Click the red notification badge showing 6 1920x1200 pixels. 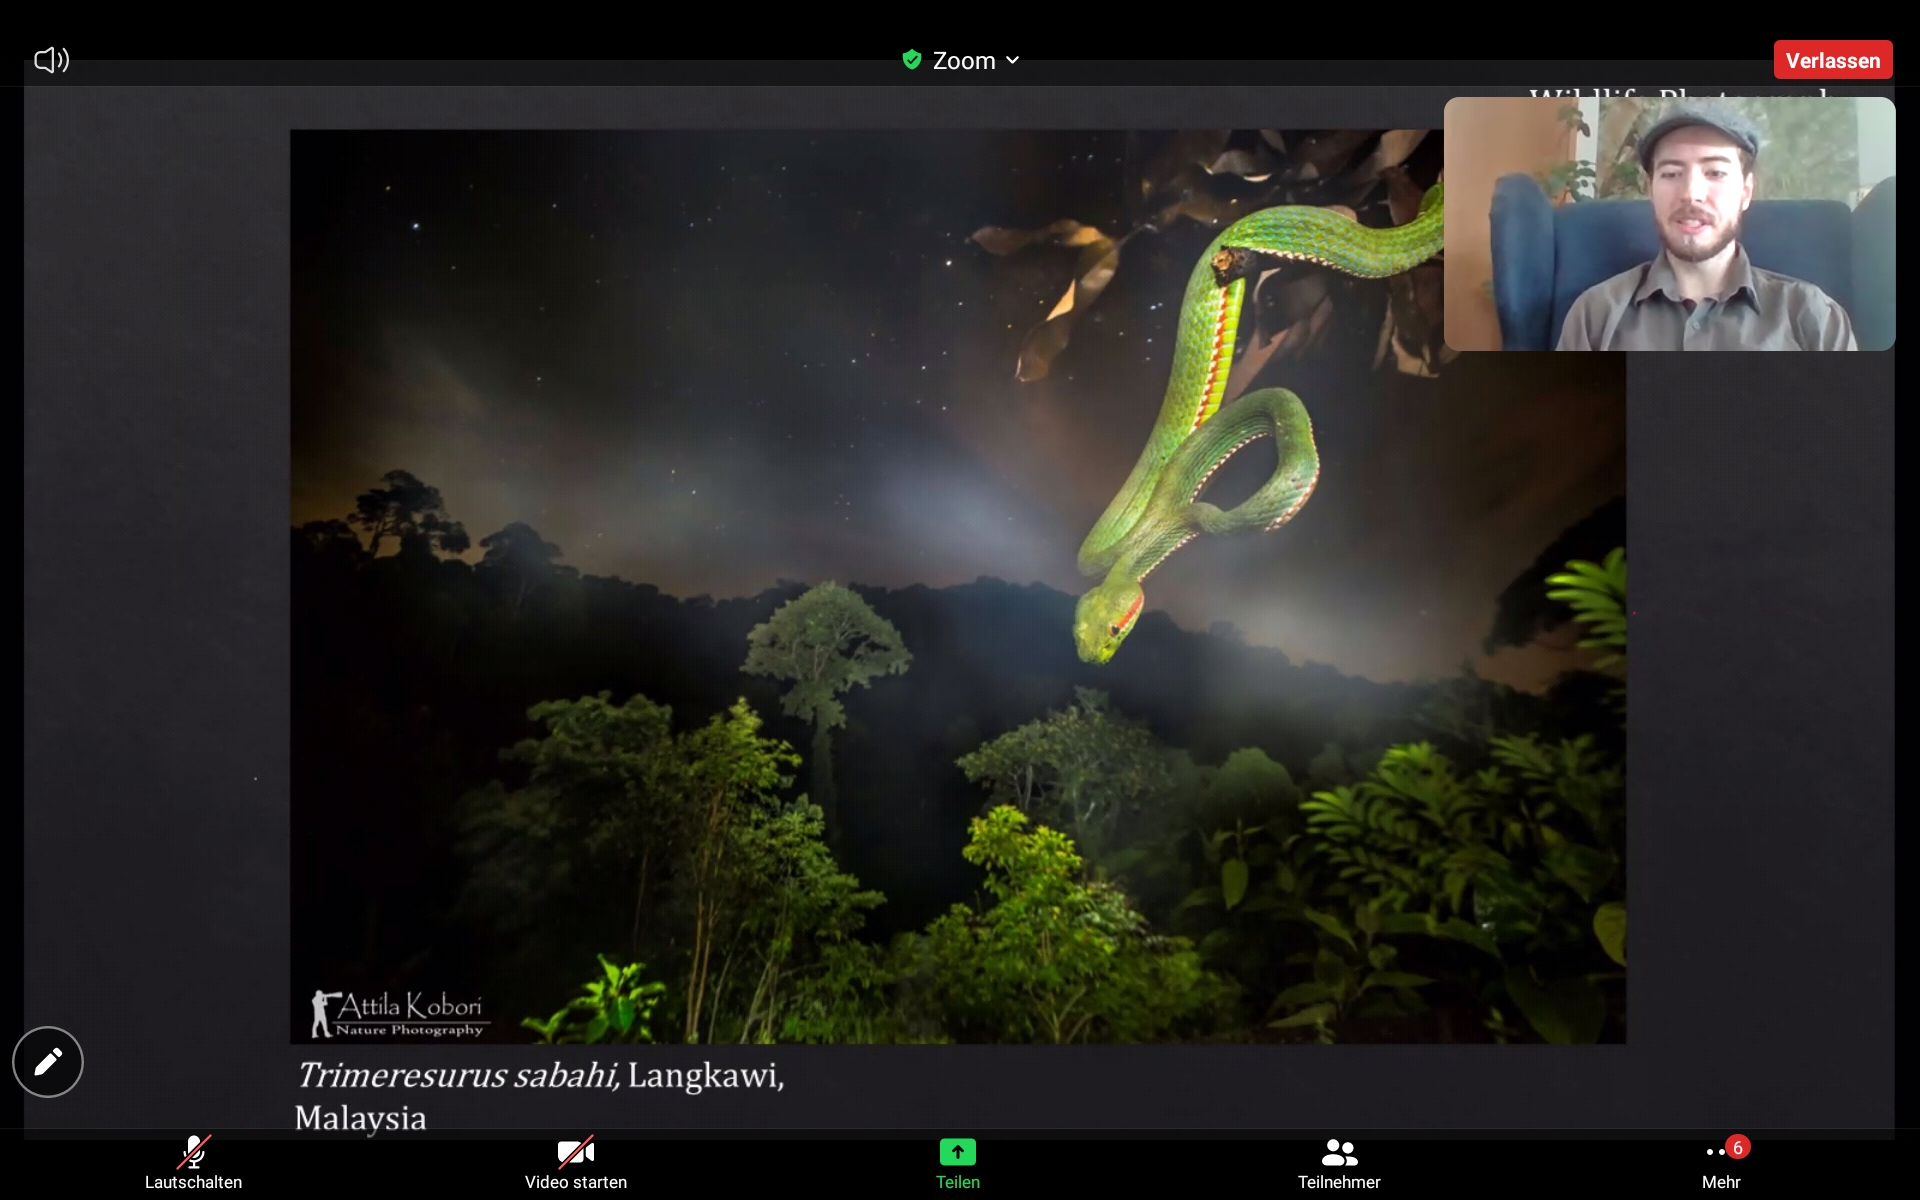pos(1738,1147)
